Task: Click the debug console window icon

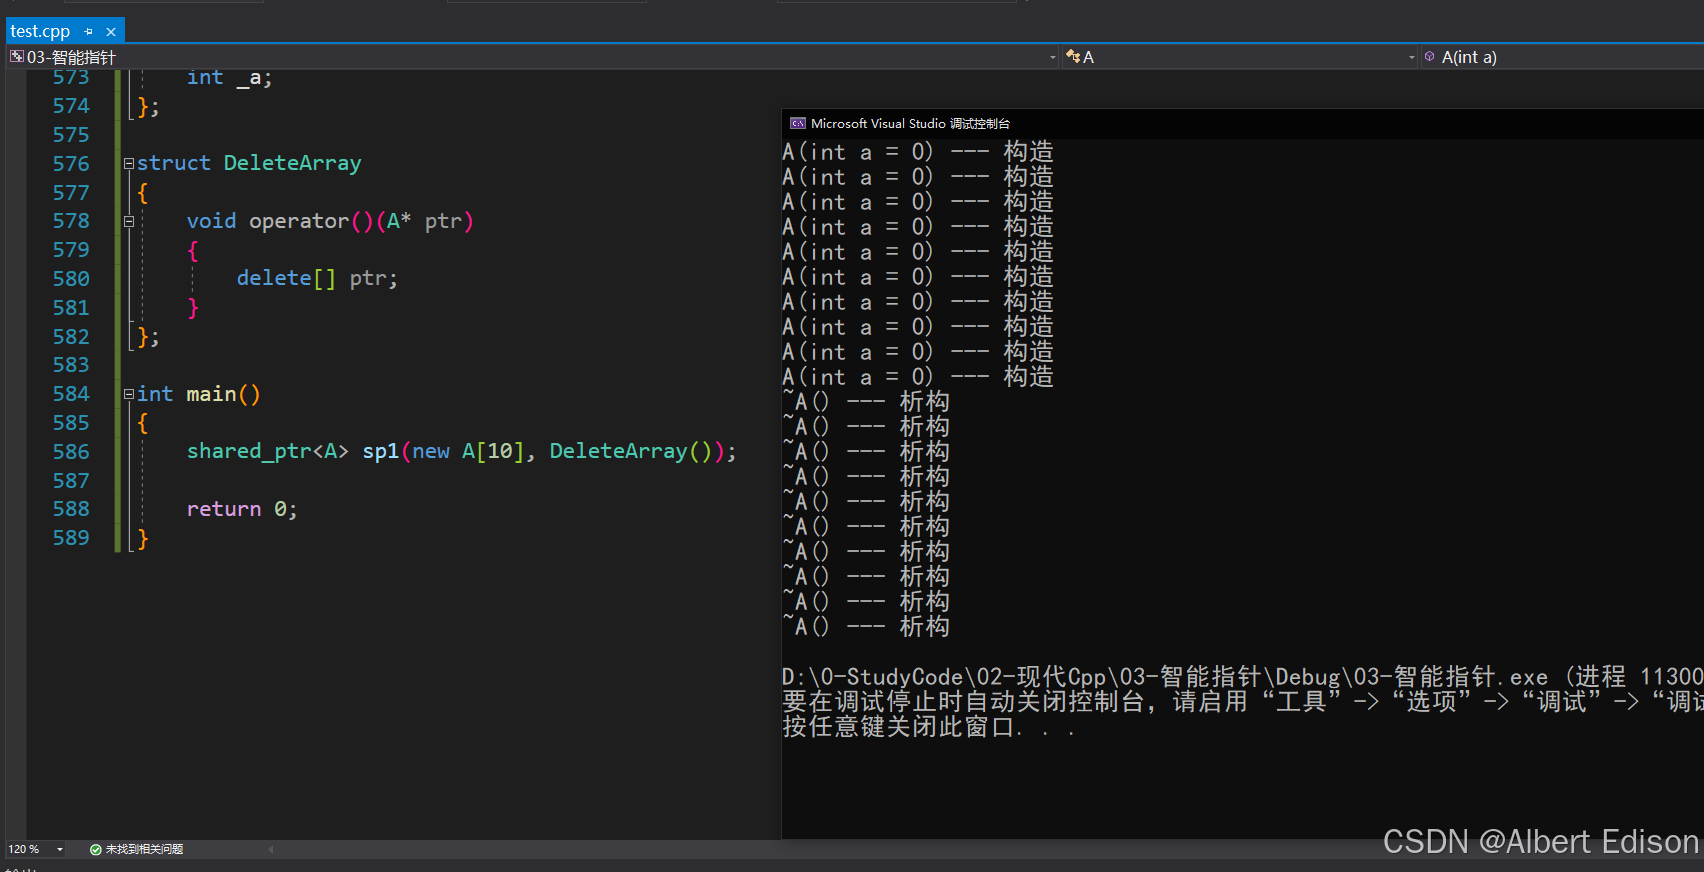Action: click(x=798, y=123)
